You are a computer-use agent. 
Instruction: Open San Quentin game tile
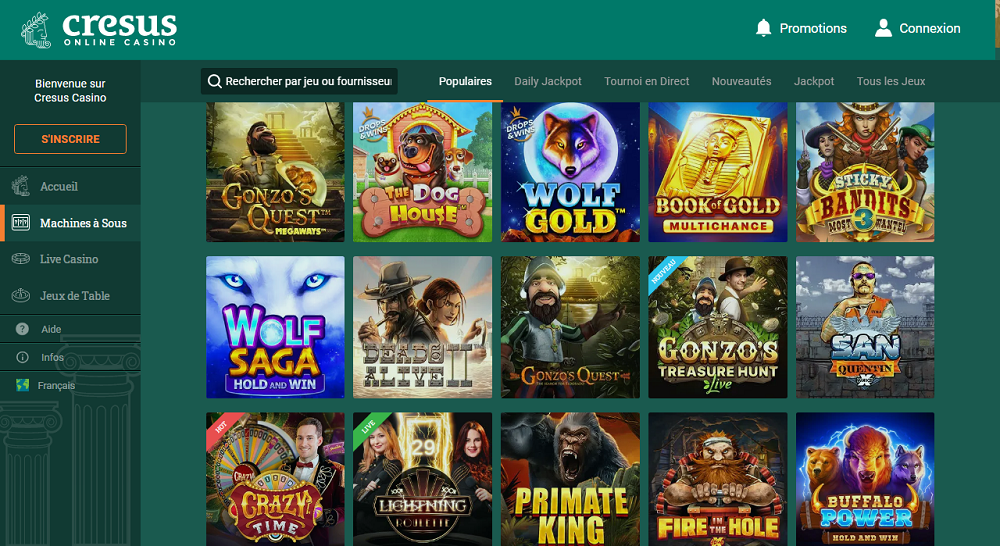click(865, 327)
